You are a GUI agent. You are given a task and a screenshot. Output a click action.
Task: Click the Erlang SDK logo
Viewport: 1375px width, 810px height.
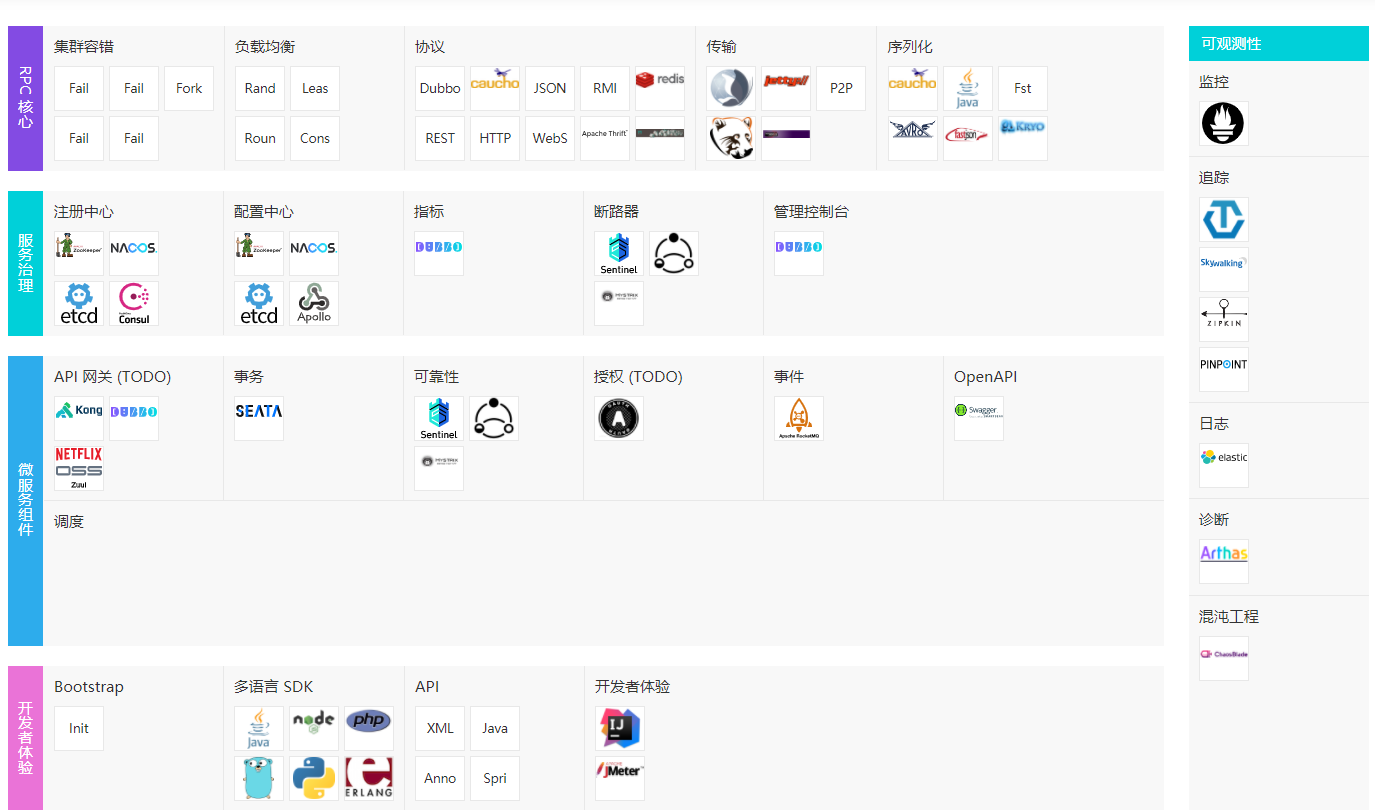tap(369, 778)
